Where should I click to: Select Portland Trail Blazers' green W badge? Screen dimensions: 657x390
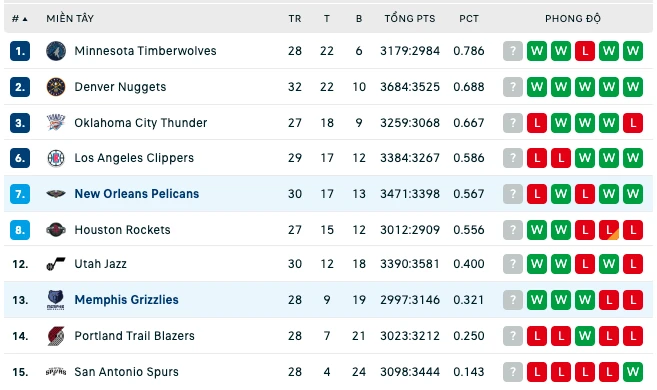[x=585, y=336]
